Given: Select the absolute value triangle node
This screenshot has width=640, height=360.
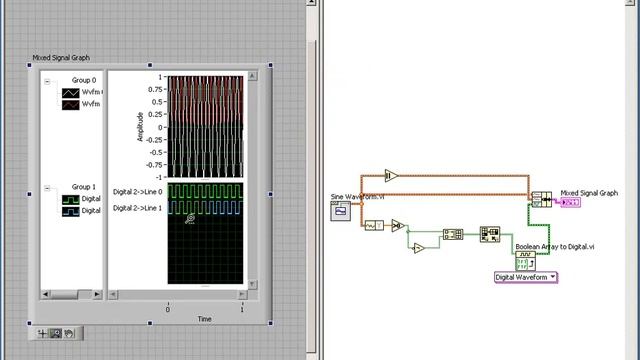Looking at the screenshot, I should pyautogui.click(x=391, y=176).
